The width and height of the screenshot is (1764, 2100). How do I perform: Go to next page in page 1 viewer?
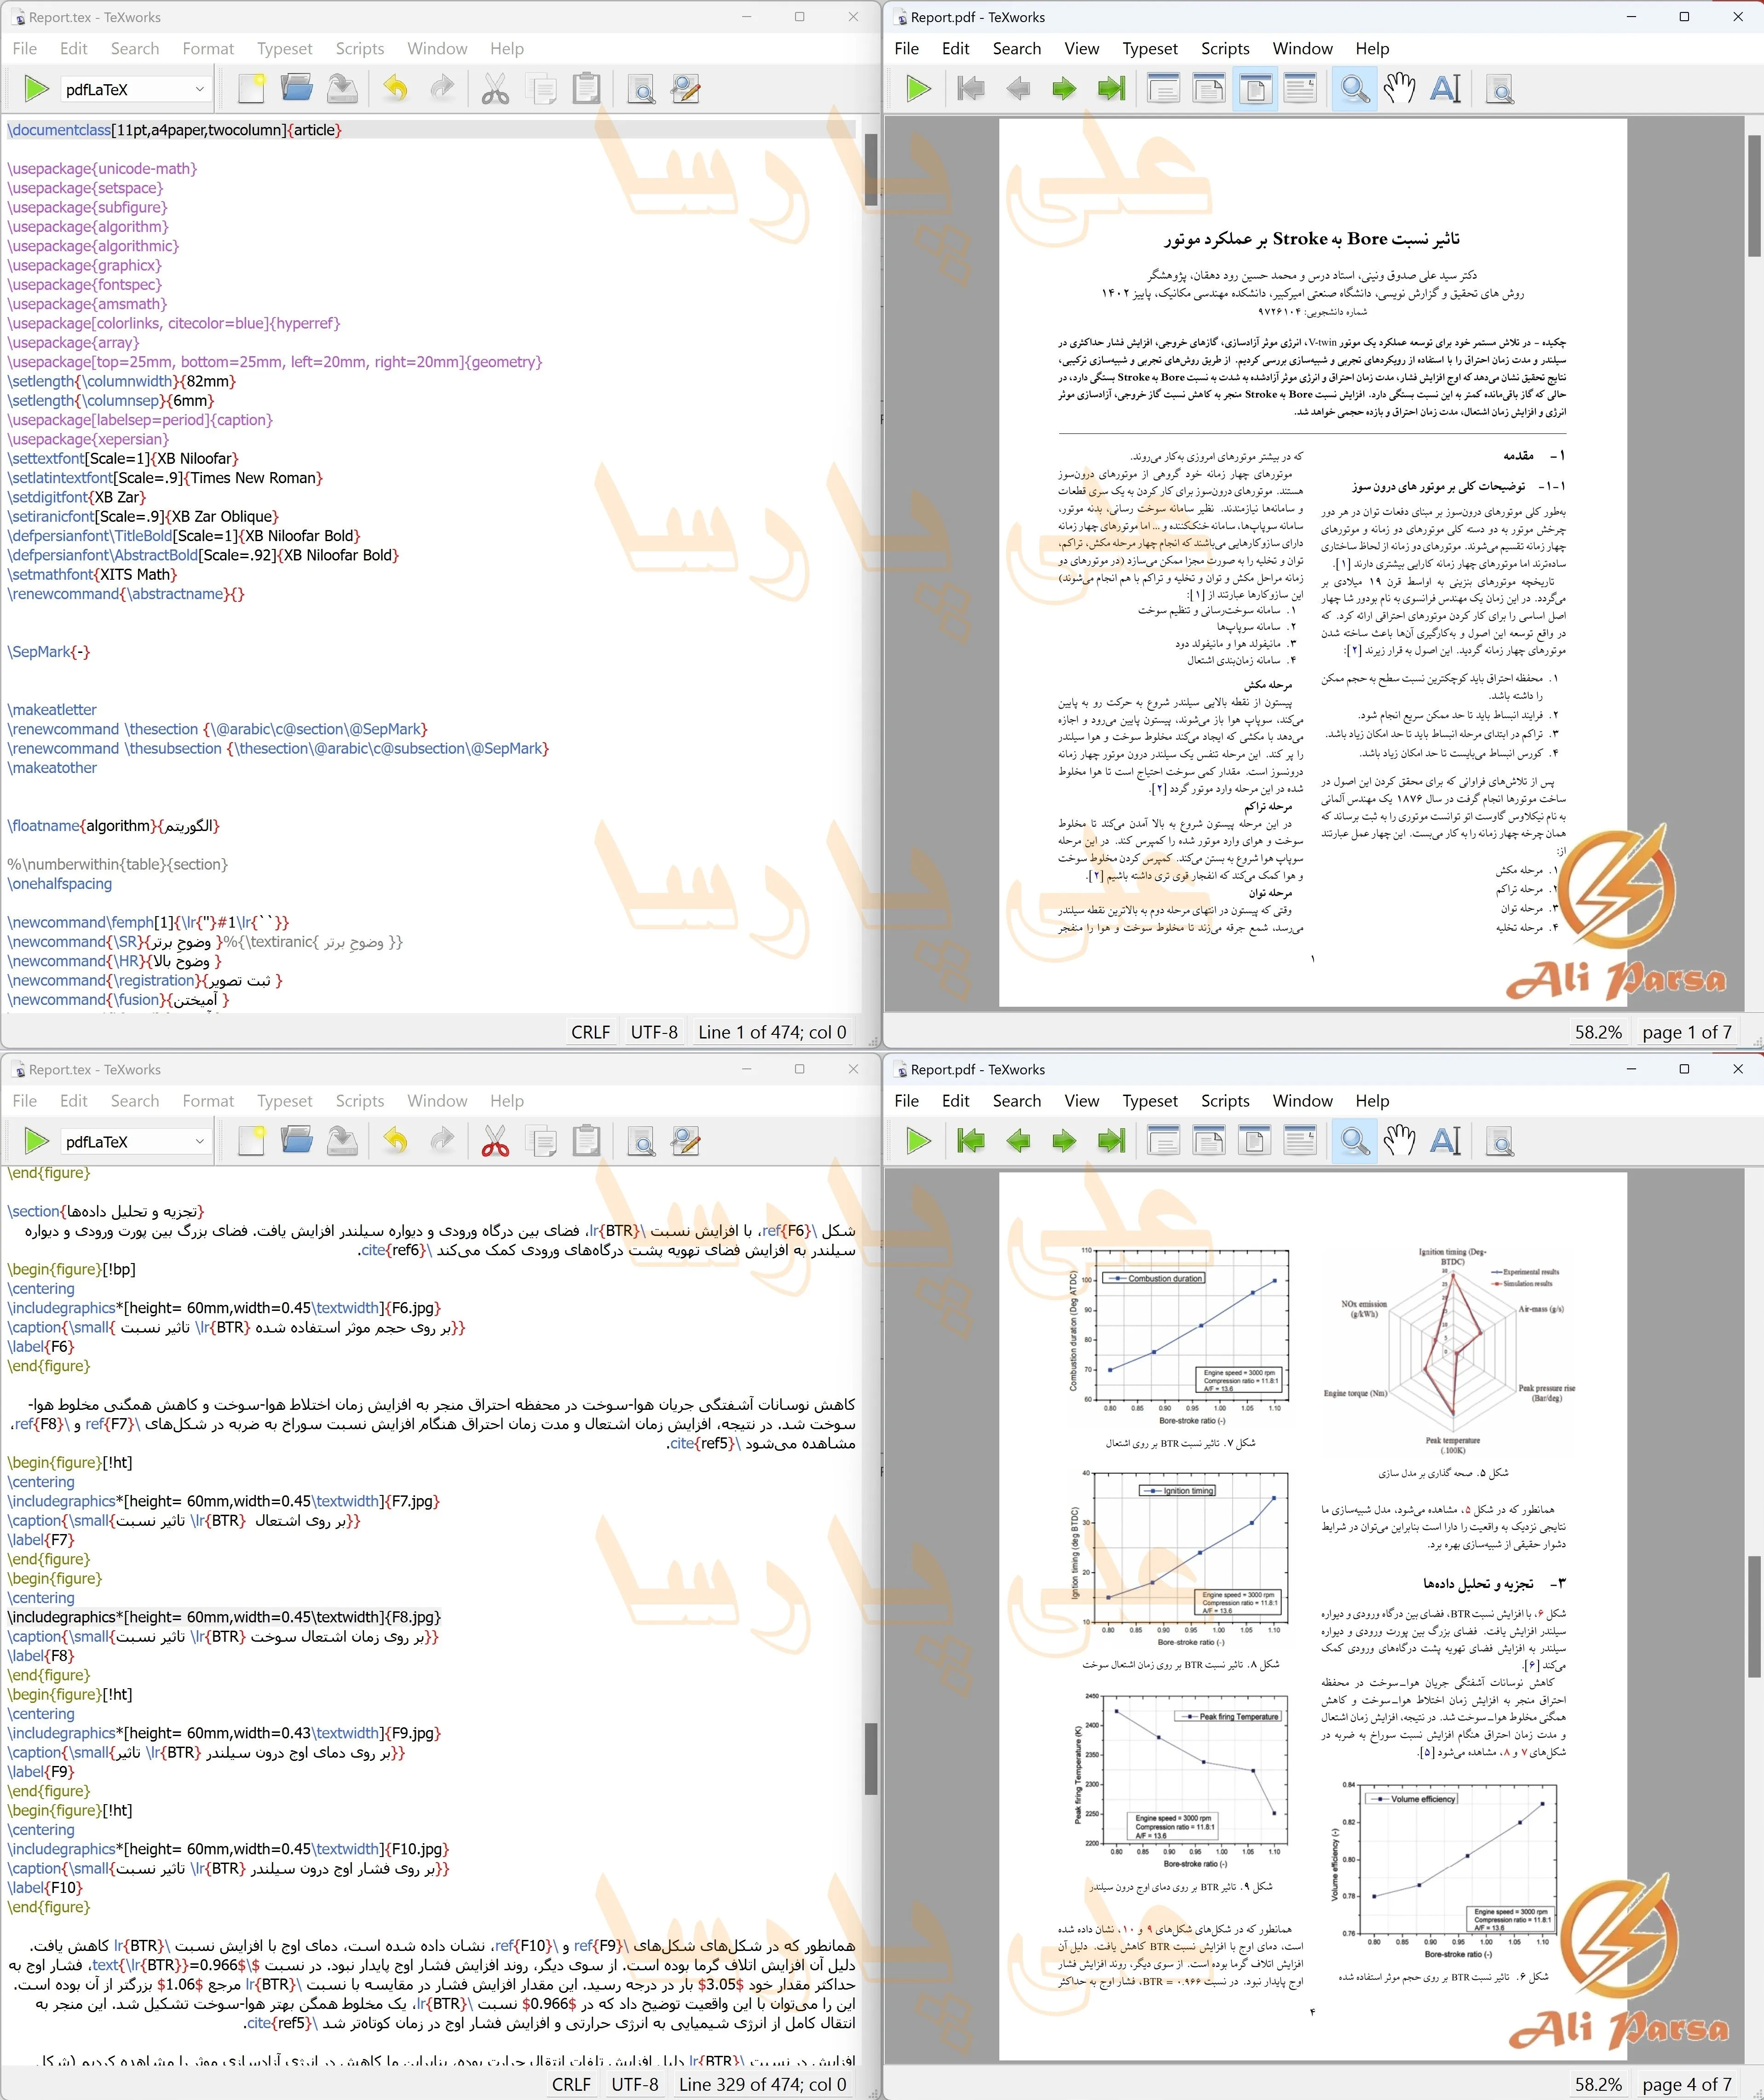click(x=1064, y=89)
